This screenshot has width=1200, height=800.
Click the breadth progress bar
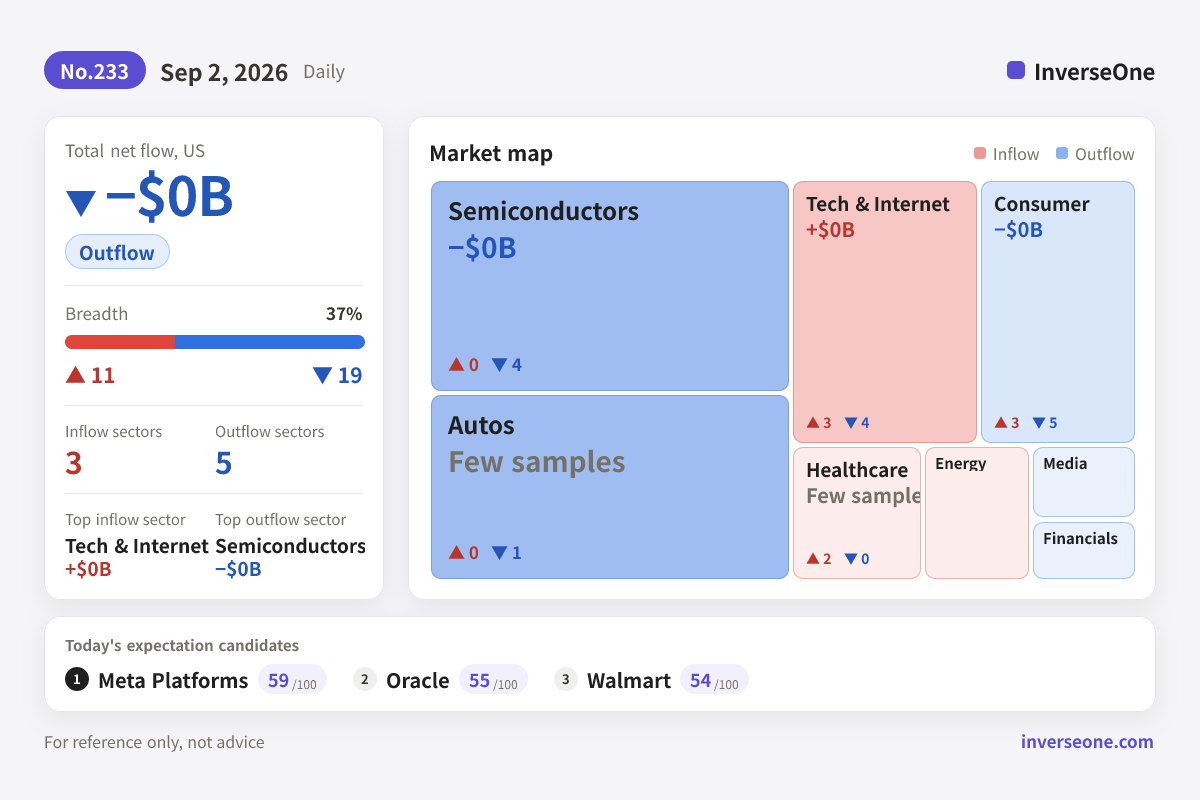215,342
